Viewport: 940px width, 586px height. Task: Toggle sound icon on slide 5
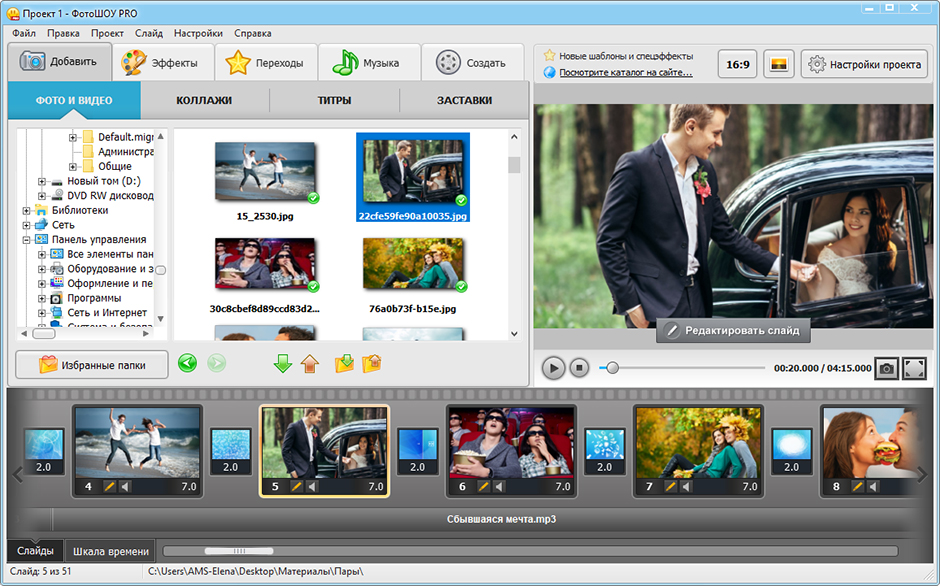click(312, 486)
